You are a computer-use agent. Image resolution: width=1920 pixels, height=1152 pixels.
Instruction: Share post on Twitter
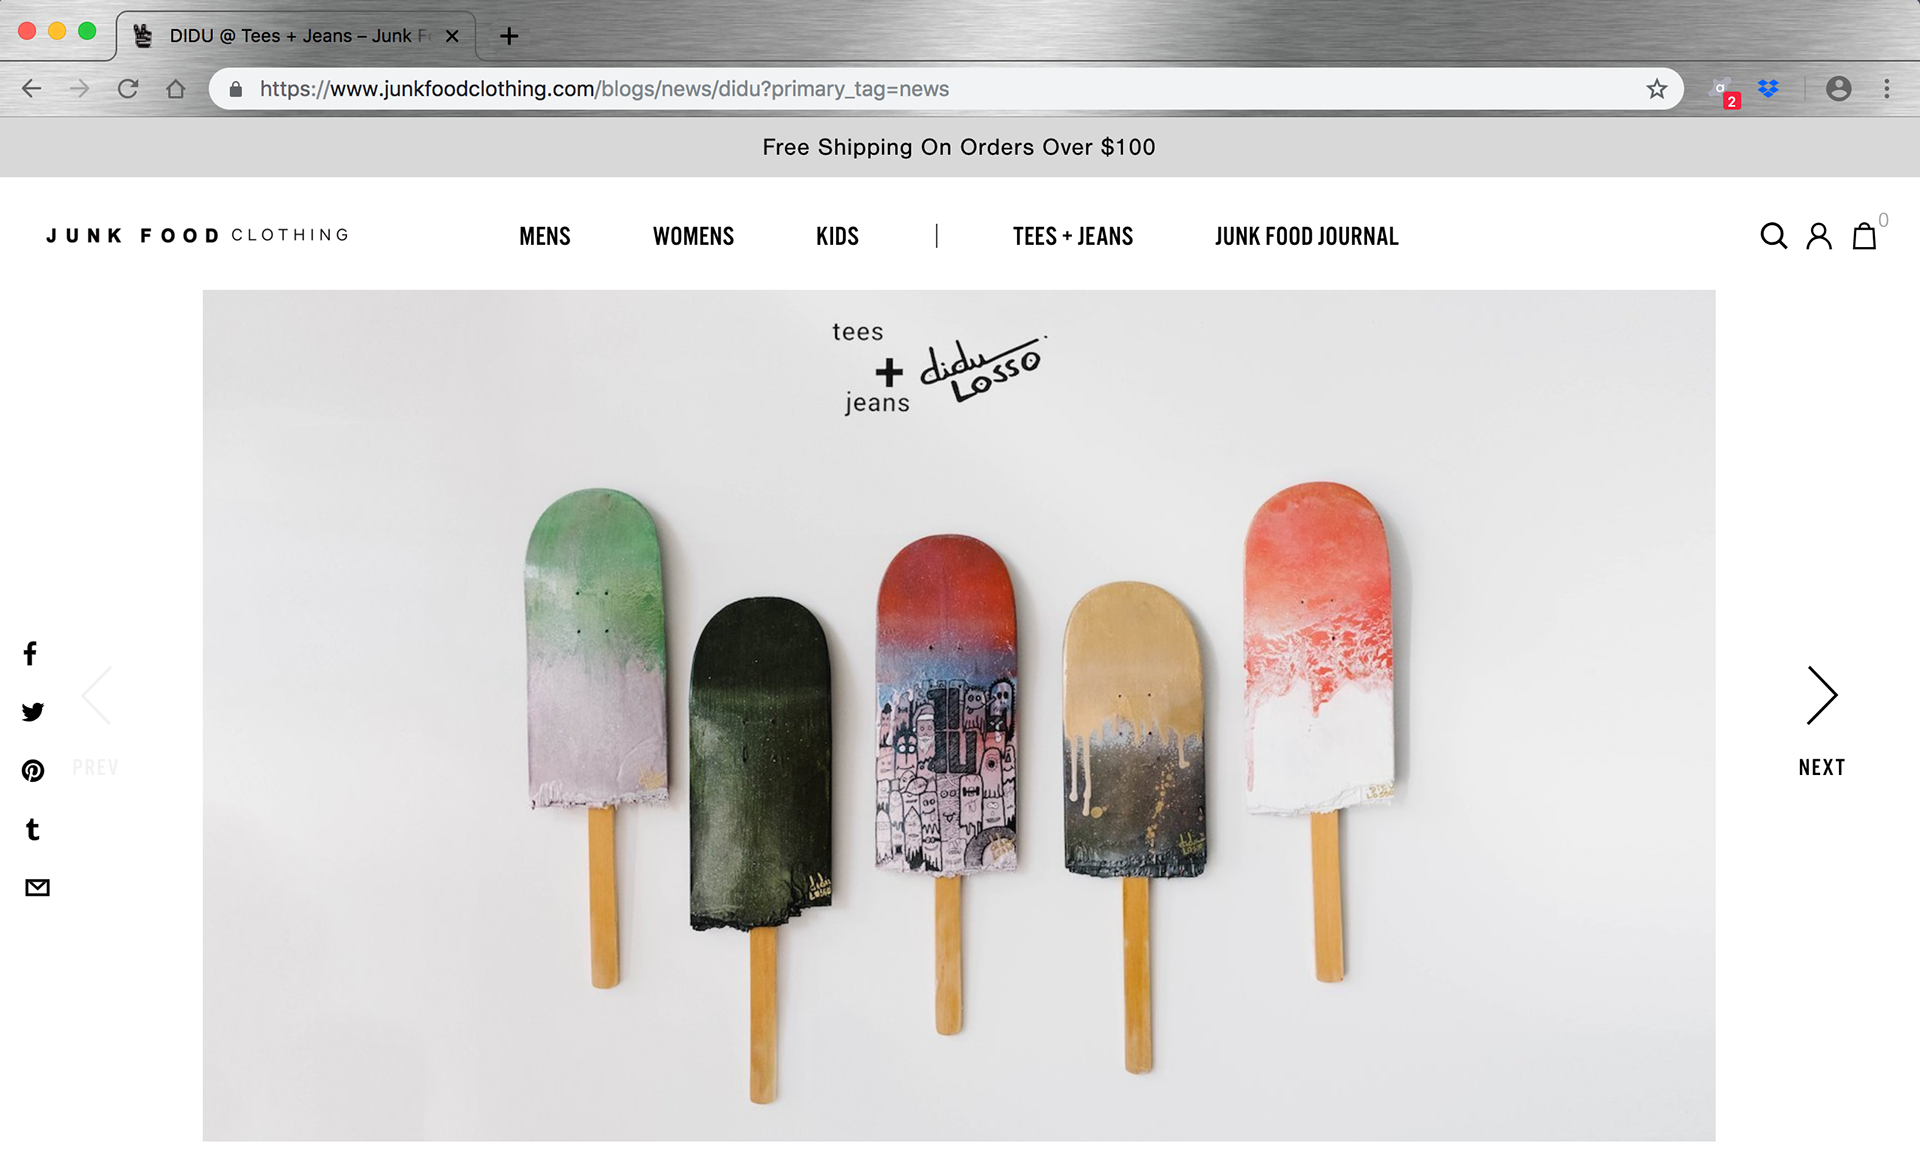[33, 712]
